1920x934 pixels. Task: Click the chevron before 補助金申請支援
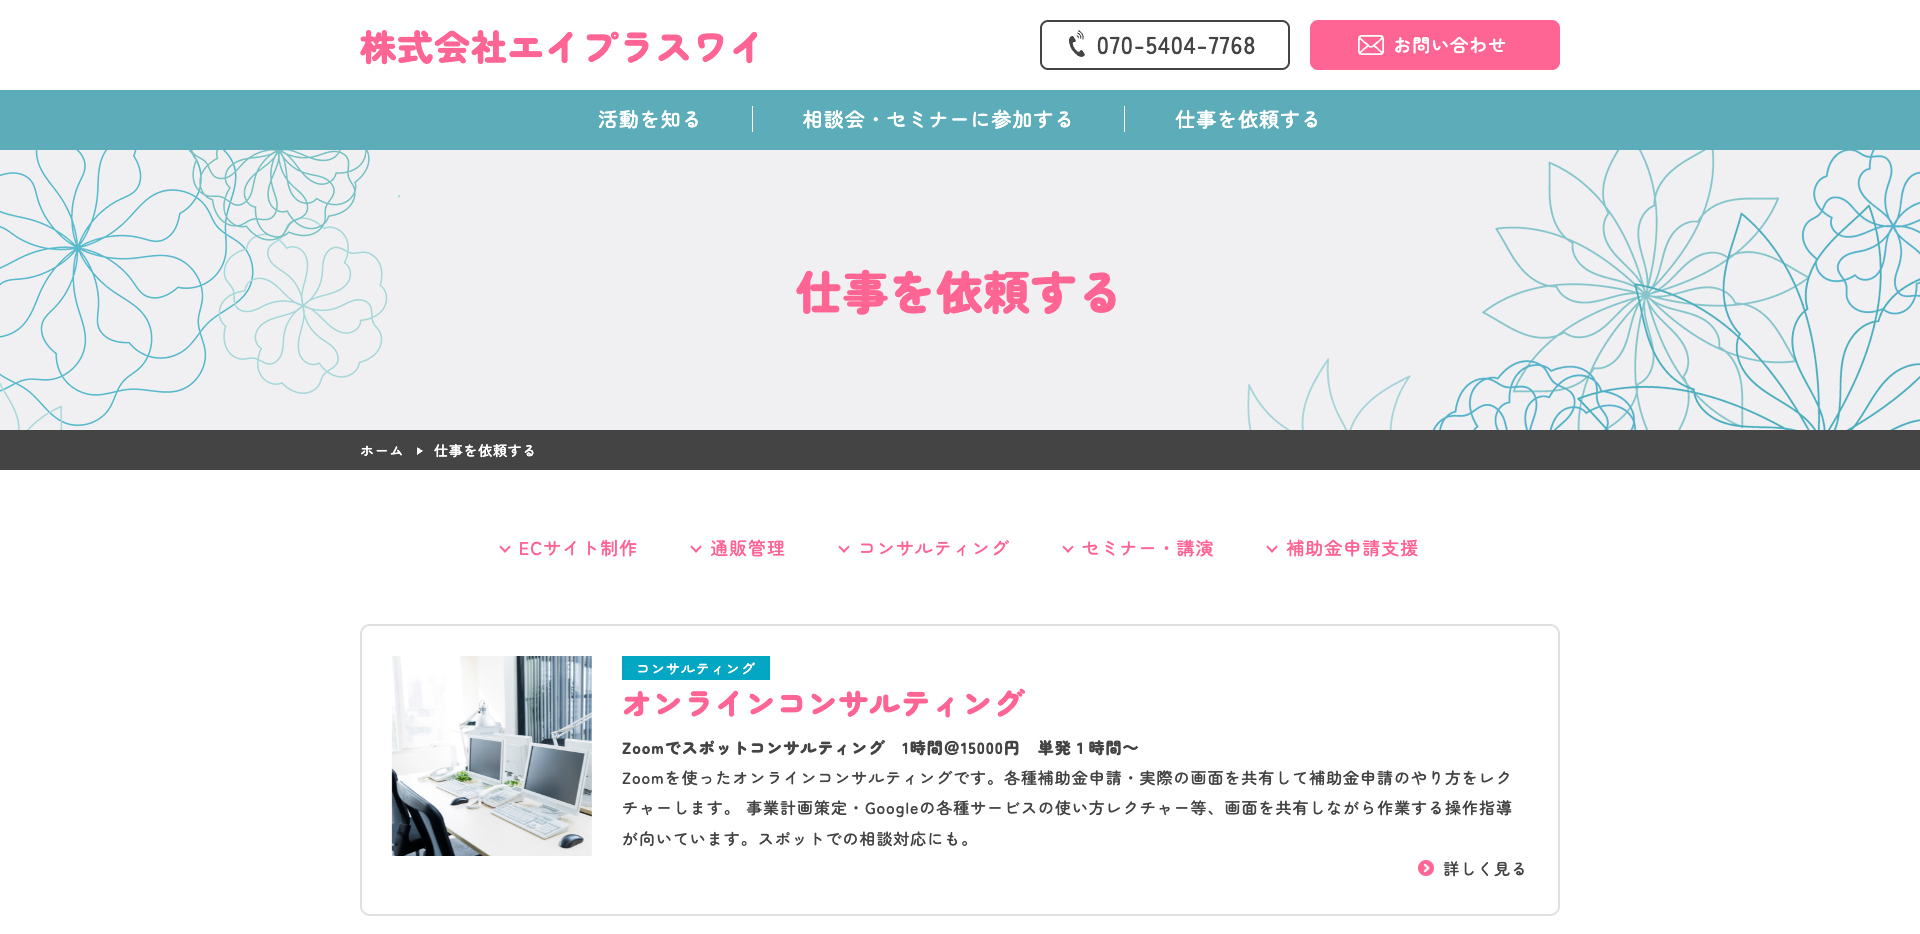[x=1272, y=549]
